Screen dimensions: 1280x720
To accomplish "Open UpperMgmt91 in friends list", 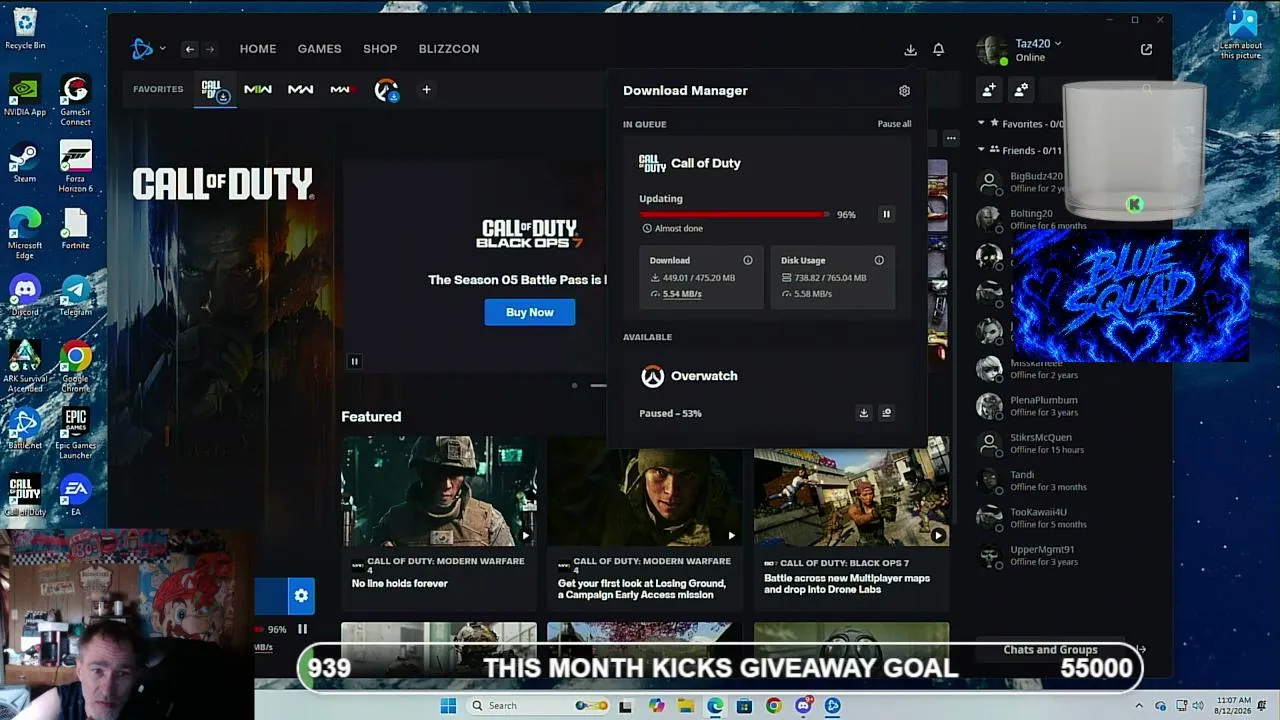I will (1060, 555).
